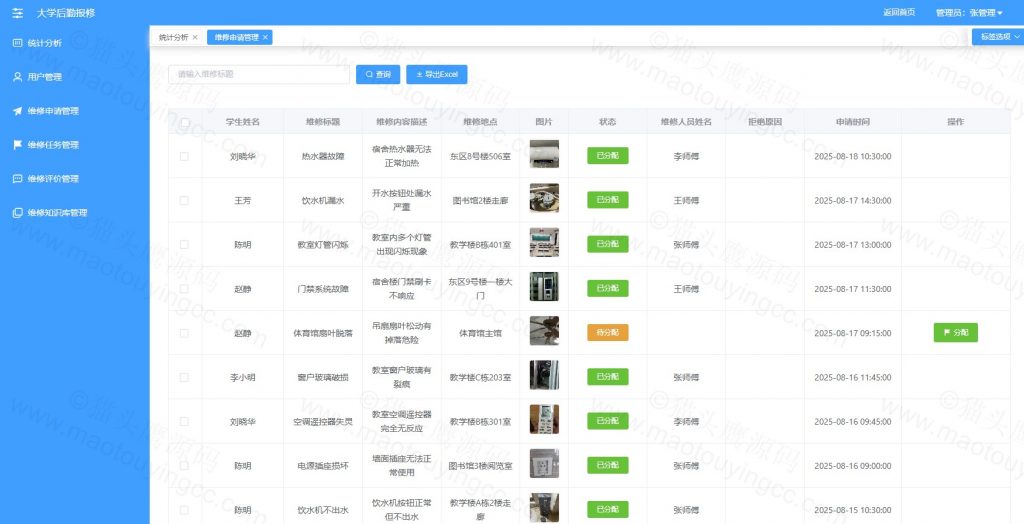Image resolution: width=1024 pixels, height=524 pixels.
Task: Click the 拒绝原因 column header
Action: (765, 122)
